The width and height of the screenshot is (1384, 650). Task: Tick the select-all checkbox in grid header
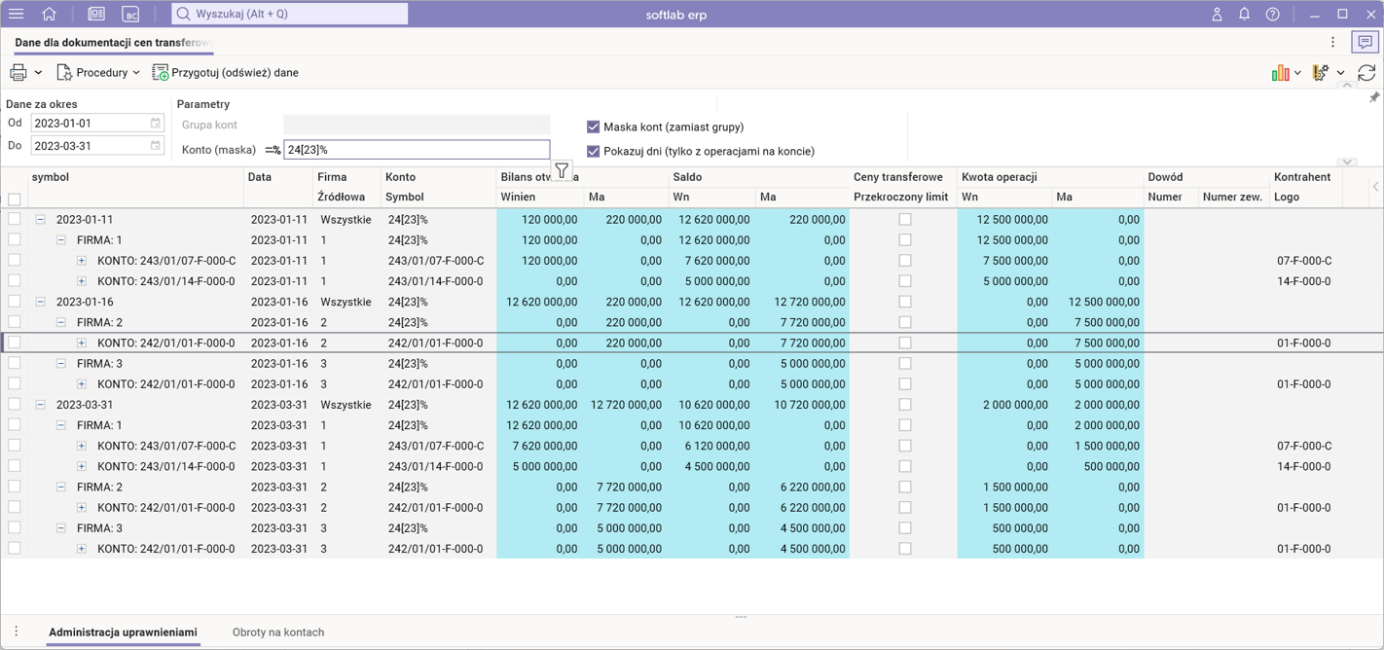(14, 198)
